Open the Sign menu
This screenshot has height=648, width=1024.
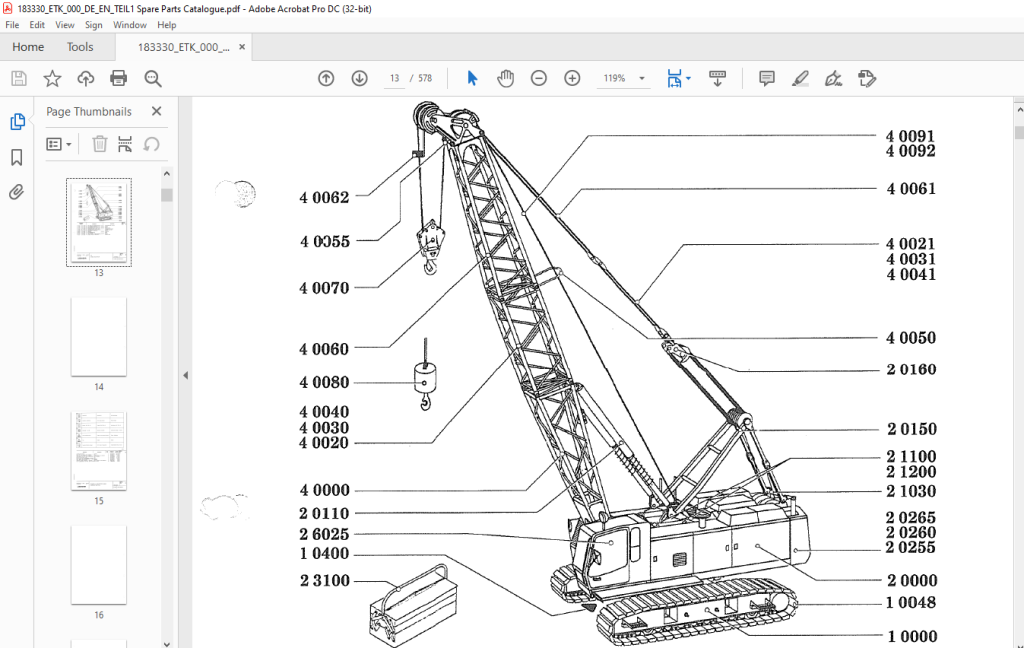tap(93, 25)
